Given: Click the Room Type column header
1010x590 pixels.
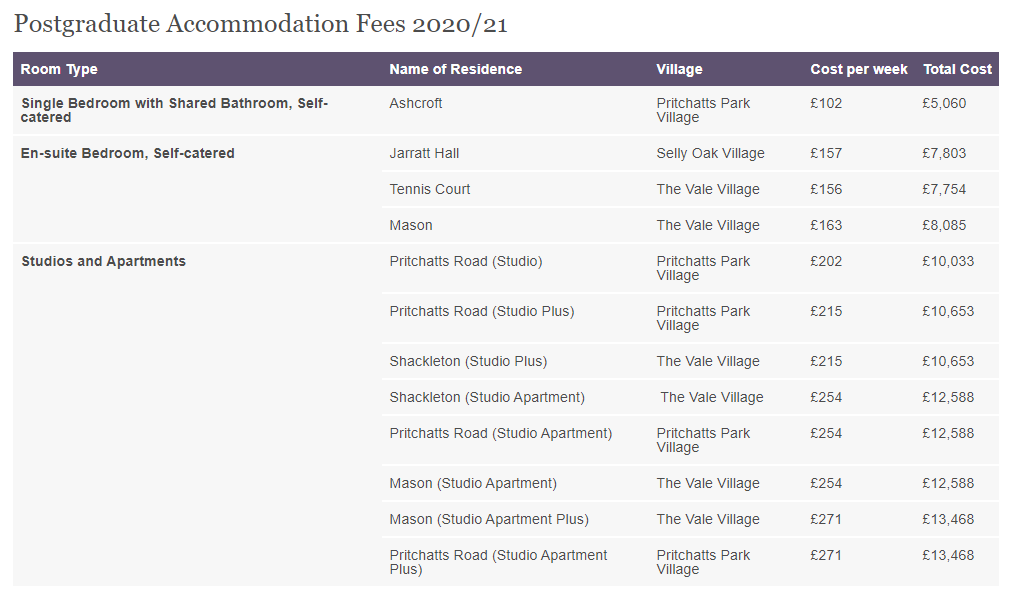Looking at the screenshot, I should [59, 70].
